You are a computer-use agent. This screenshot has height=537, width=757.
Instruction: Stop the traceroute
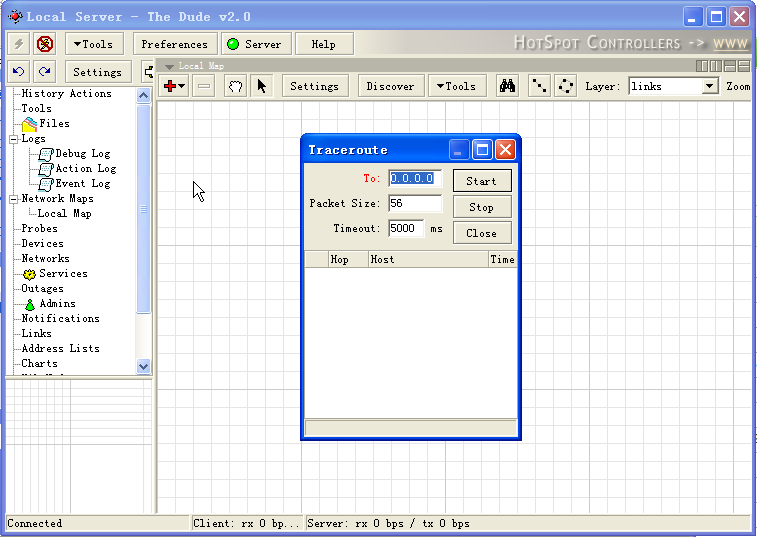(x=482, y=207)
